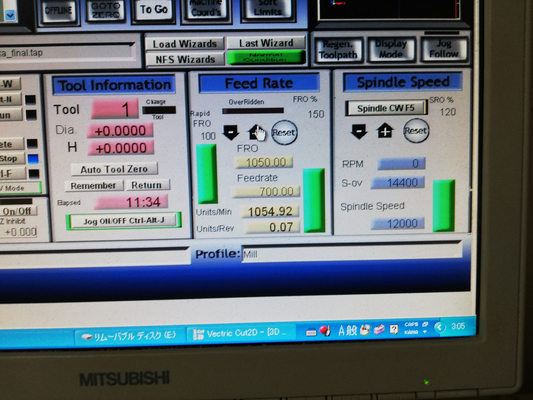This screenshot has width=533, height=400.
Task: Click Regen. Toolpath button
Action: (x=338, y=50)
